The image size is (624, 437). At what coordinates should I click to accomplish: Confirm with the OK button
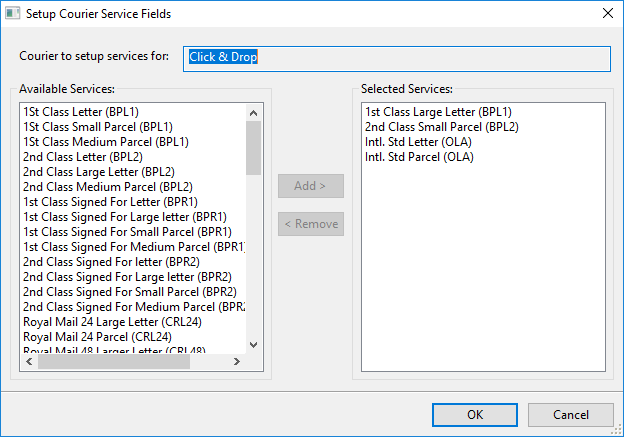474,414
